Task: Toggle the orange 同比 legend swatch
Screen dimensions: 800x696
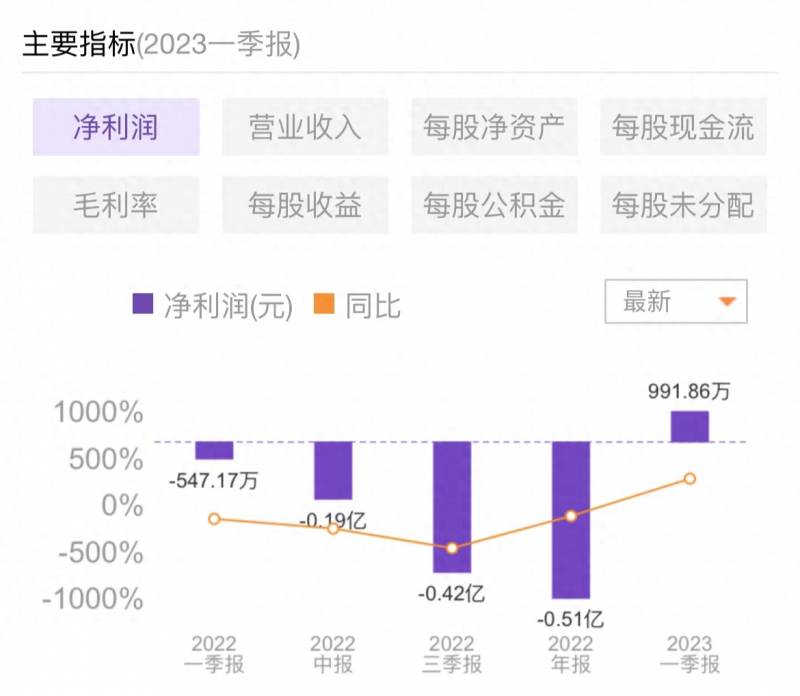Action: 324,304
